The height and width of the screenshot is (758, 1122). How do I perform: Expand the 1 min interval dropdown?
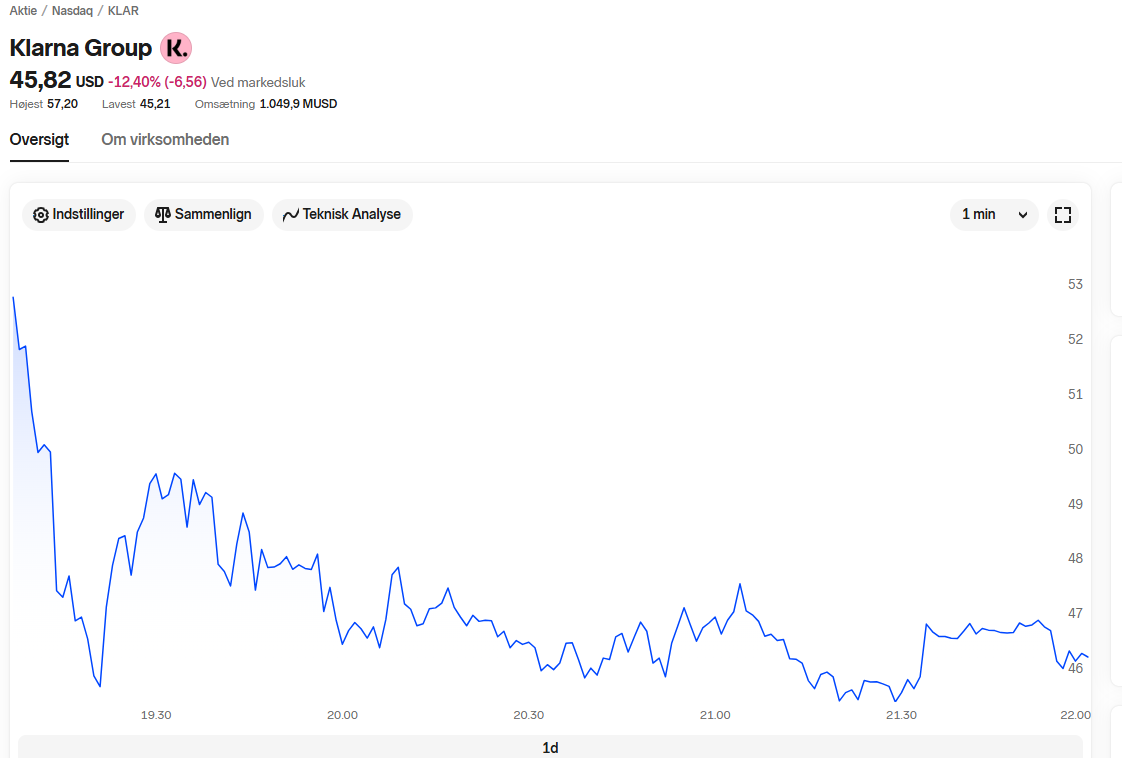point(994,215)
